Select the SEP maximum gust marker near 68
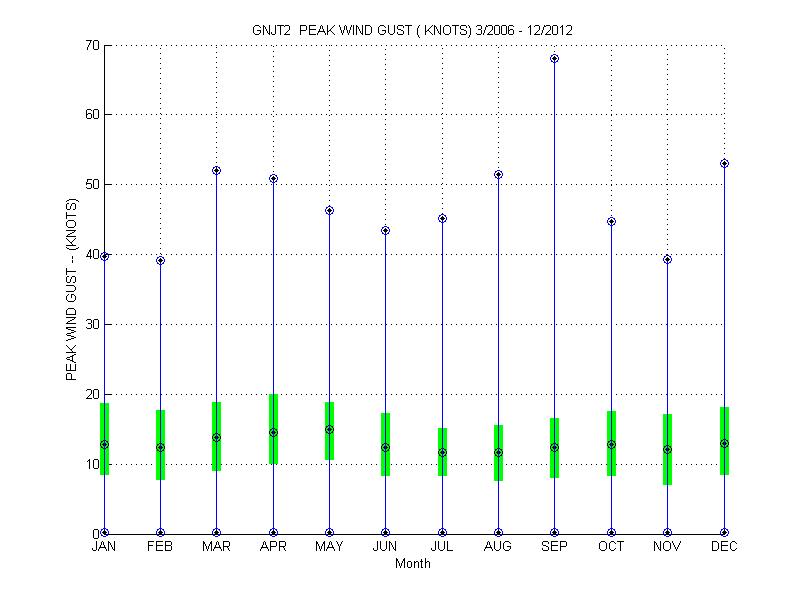Viewport: 800px width, 600px height. point(555,59)
